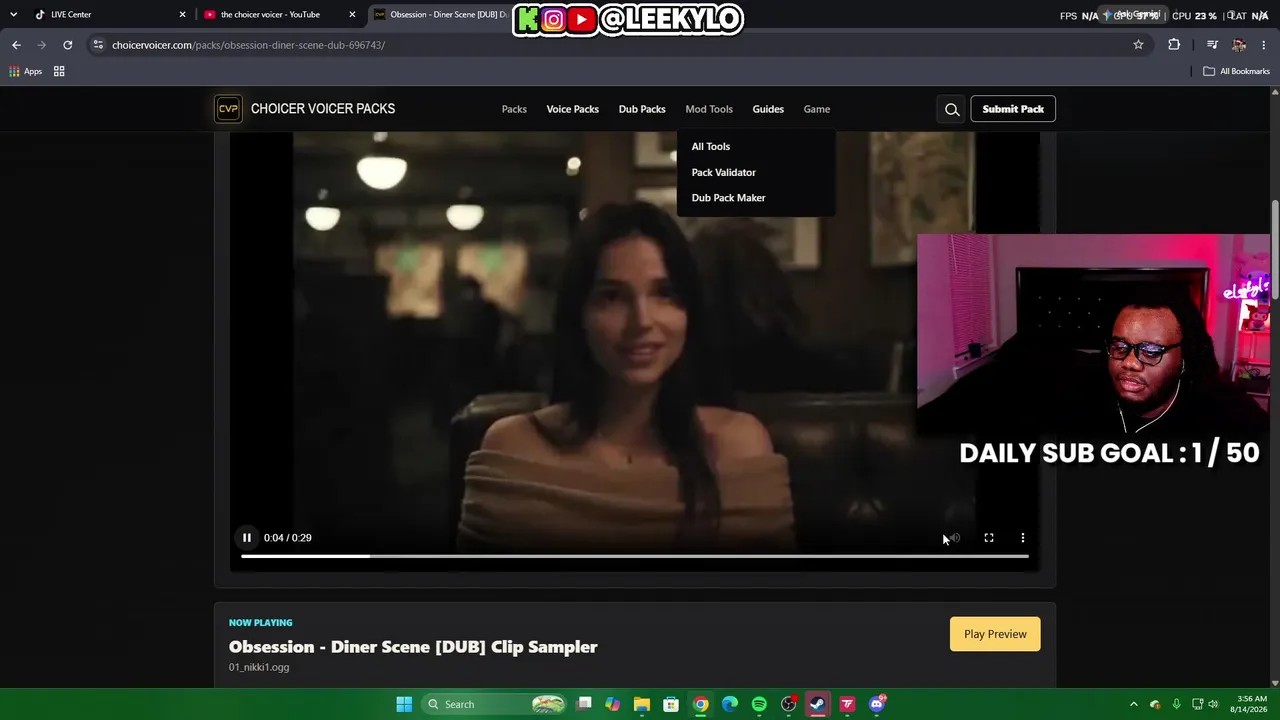Switch to the LIVE Center tab
1280x720 pixels.
[x=106, y=15]
